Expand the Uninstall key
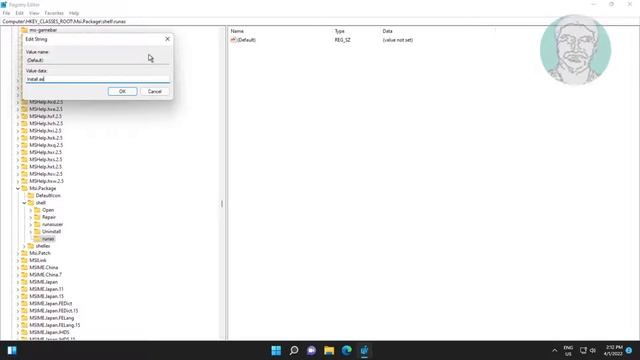This screenshot has height=360, width=640. click(31, 232)
